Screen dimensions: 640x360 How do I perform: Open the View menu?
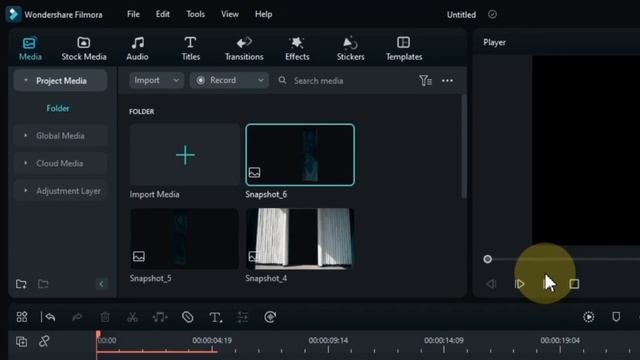tap(230, 14)
